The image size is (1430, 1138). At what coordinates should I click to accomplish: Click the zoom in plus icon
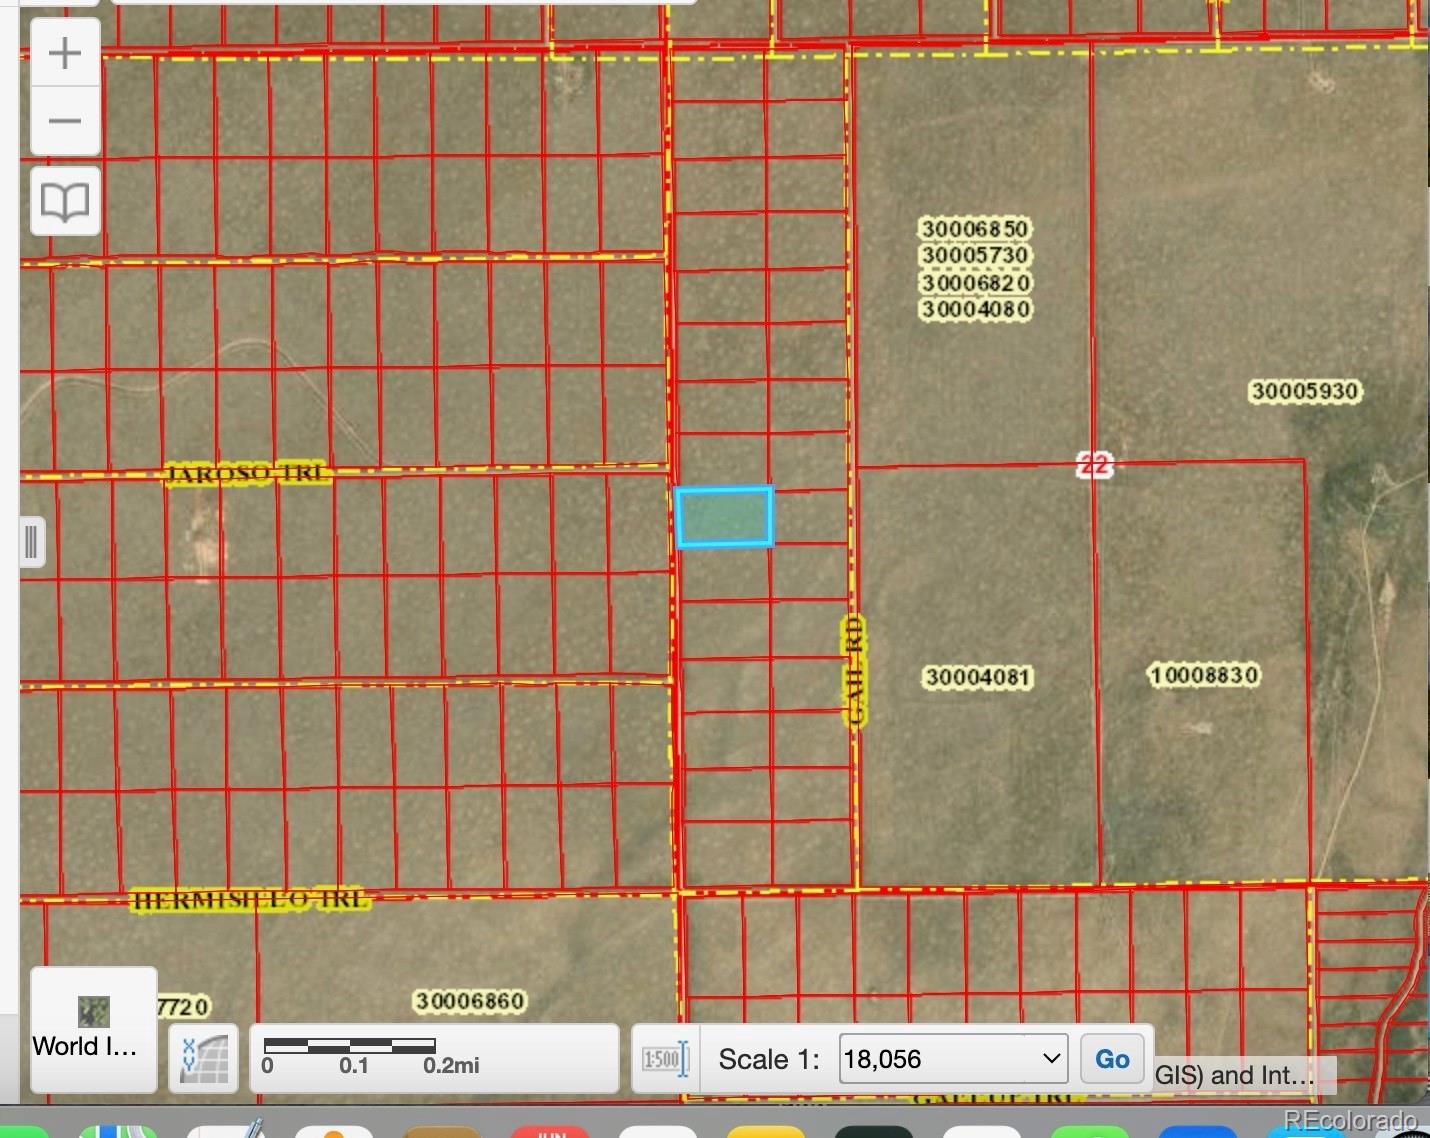click(x=64, y=52)
